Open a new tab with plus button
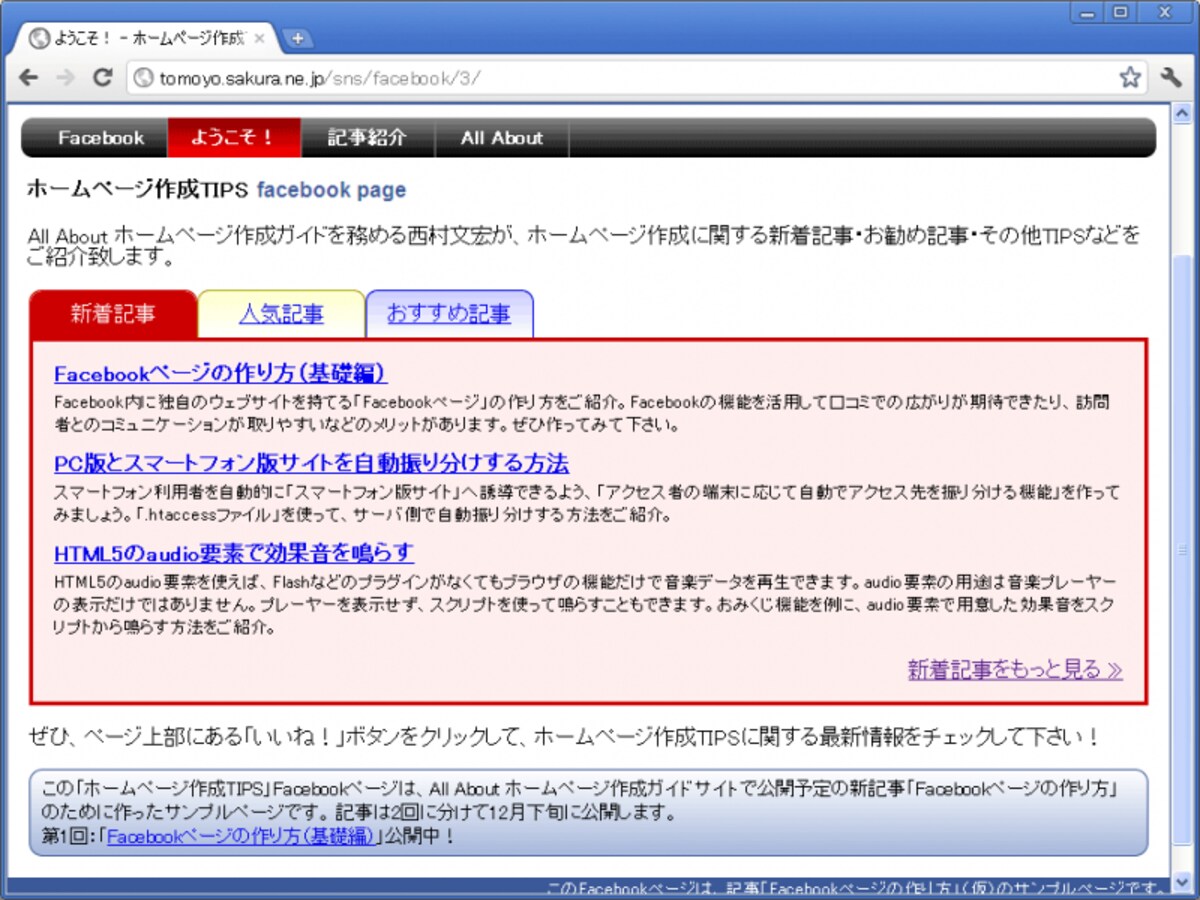The height and width of the screenshot is (900, 1200). 297,39
